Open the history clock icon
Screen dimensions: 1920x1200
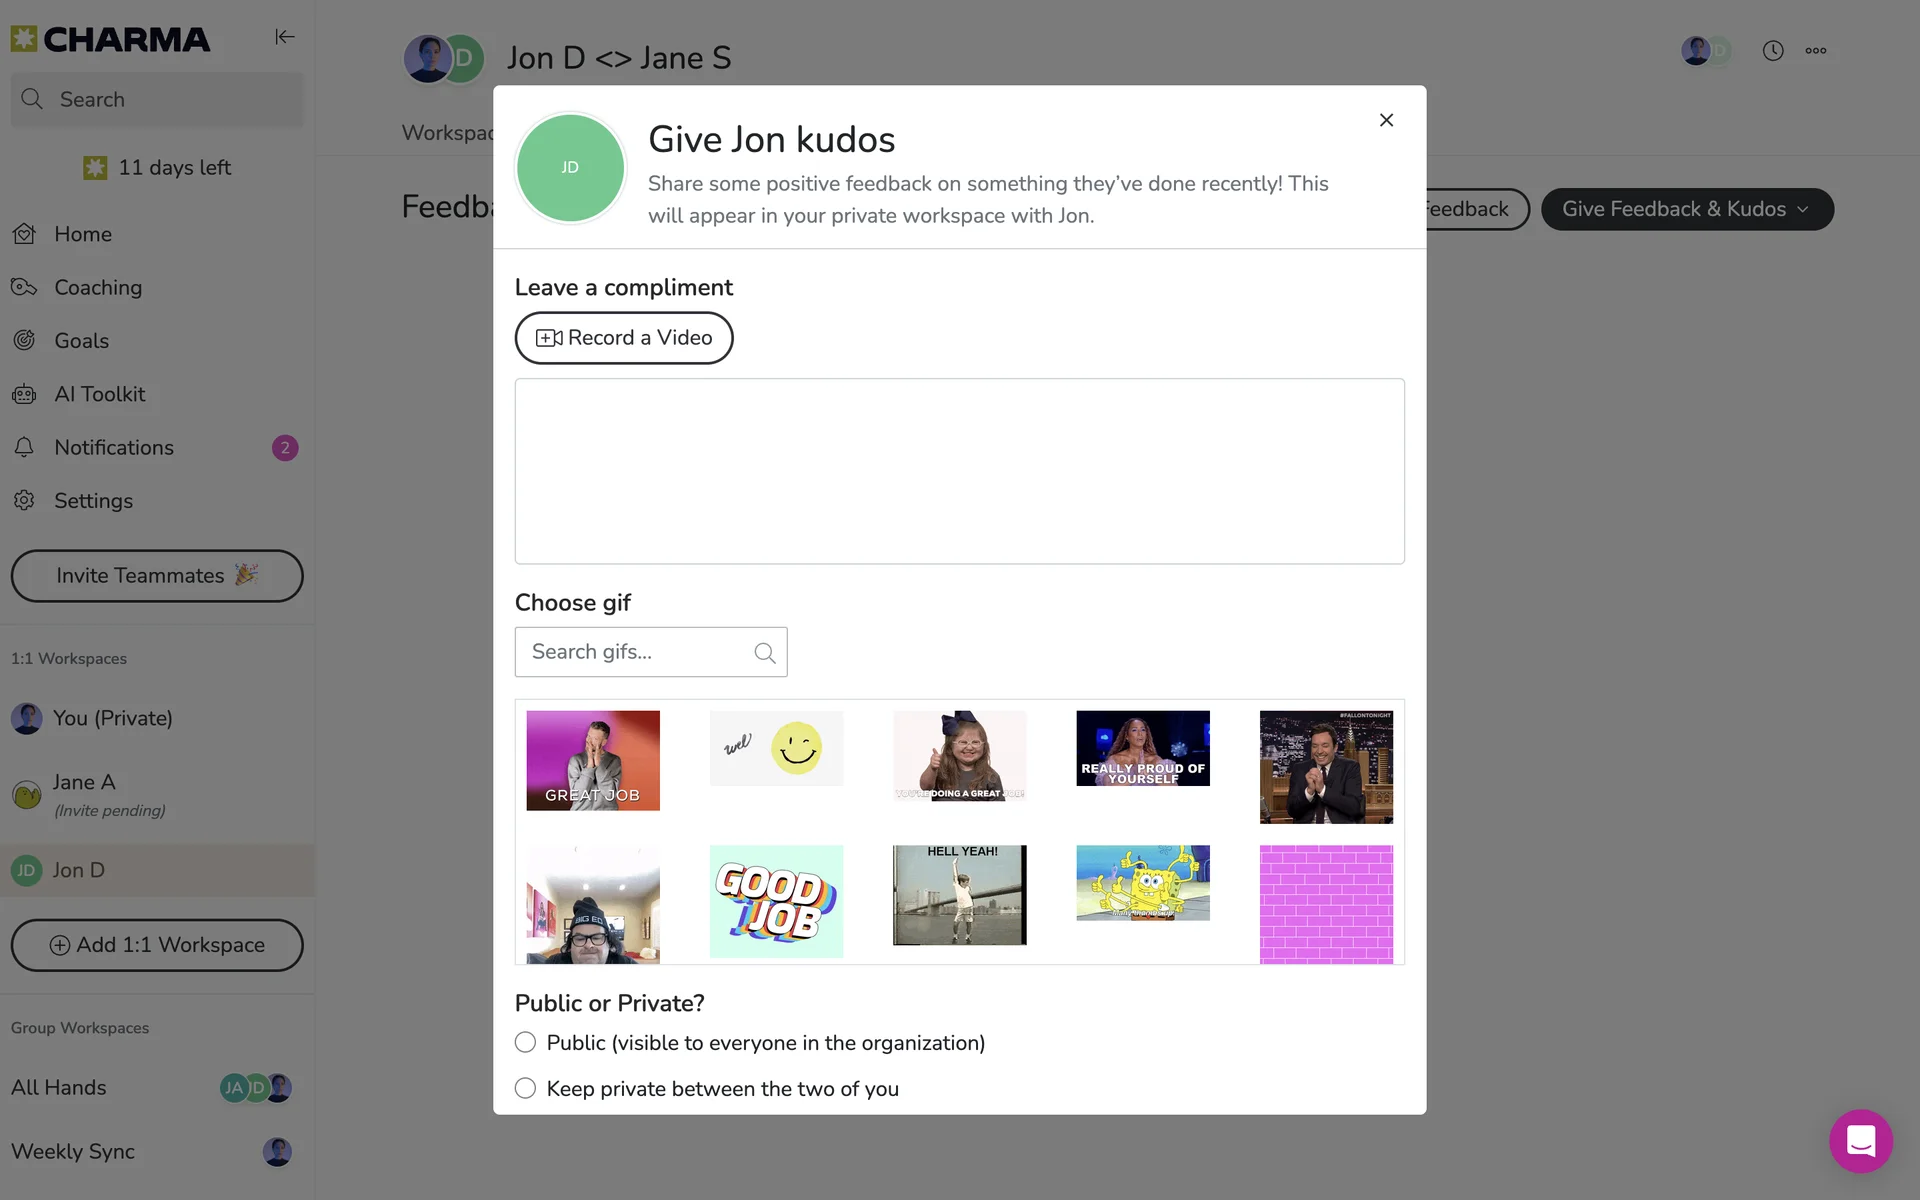(x=1772, y=51)
